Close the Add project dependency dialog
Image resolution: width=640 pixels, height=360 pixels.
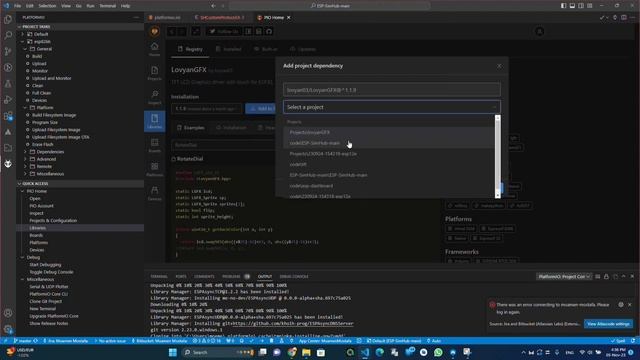coord(499,66)
